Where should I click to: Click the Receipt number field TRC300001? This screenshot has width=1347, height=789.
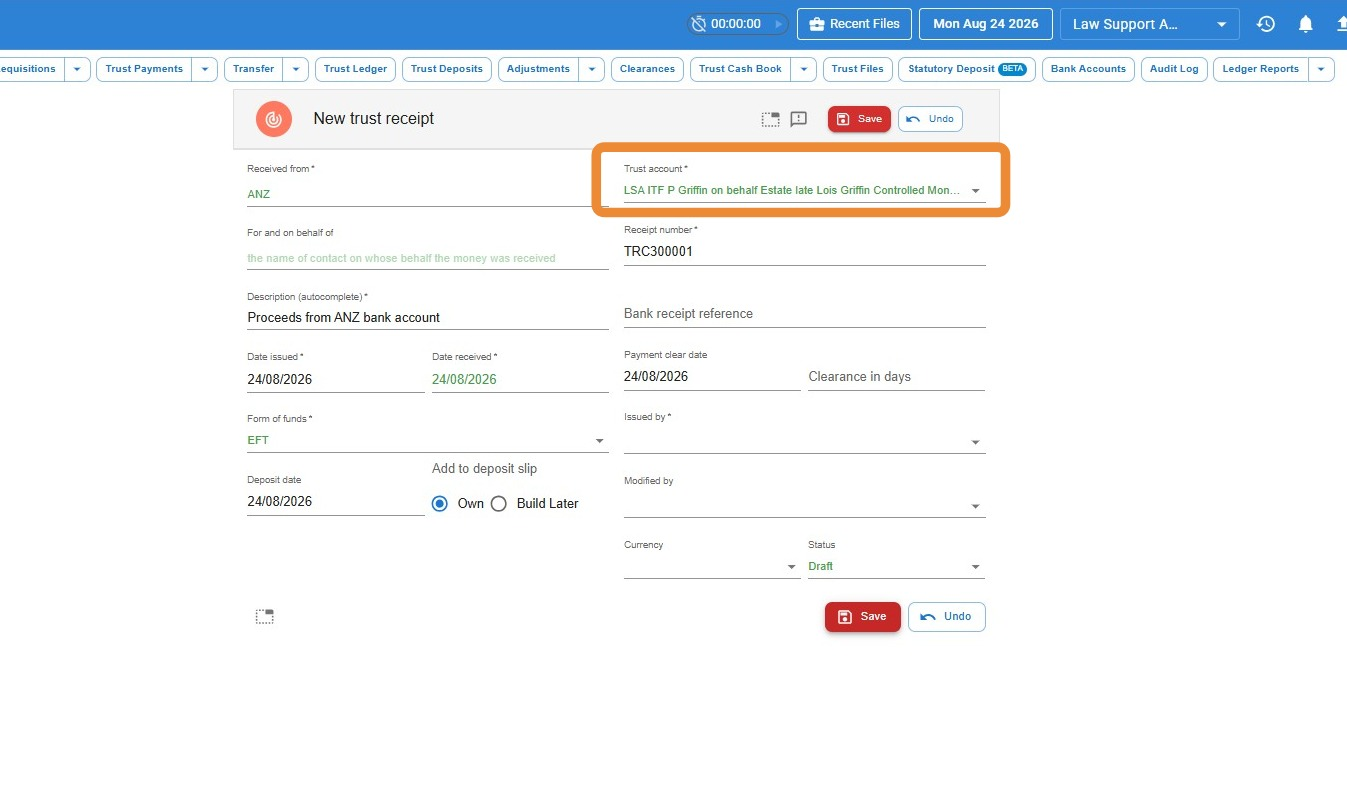(x=804, y=252)
